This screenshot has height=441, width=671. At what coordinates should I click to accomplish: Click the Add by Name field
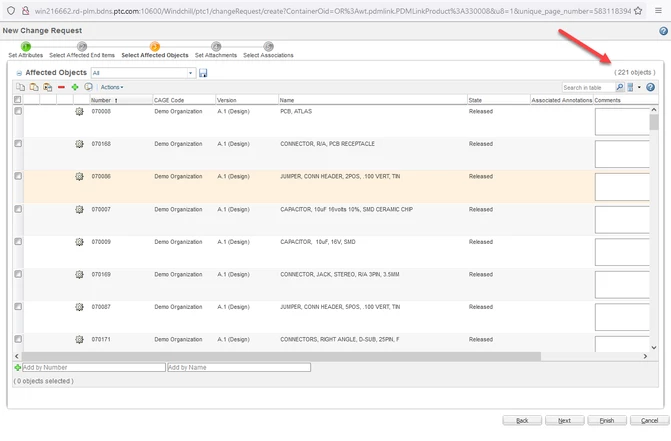click(x=239, y=367)
